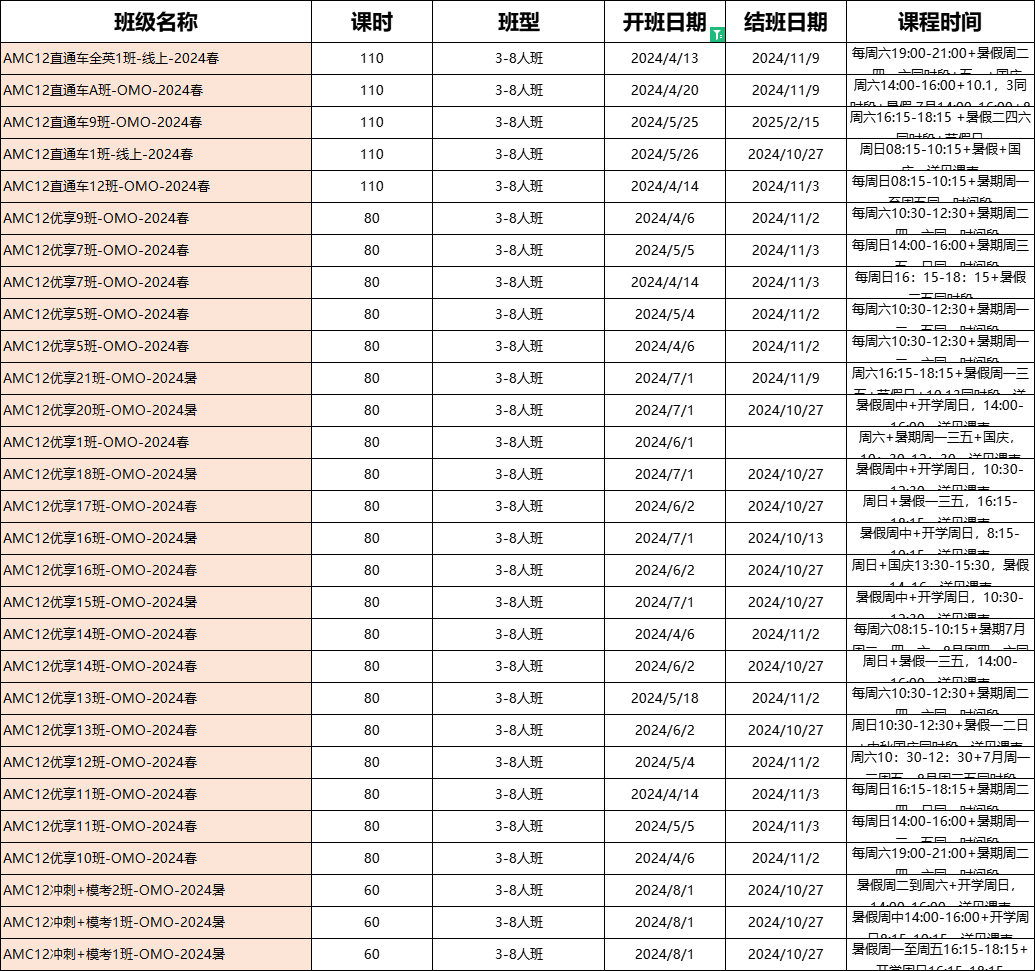Click schedule cell 周日08:15-10:15+暑假+国

[x=940, y=154]
